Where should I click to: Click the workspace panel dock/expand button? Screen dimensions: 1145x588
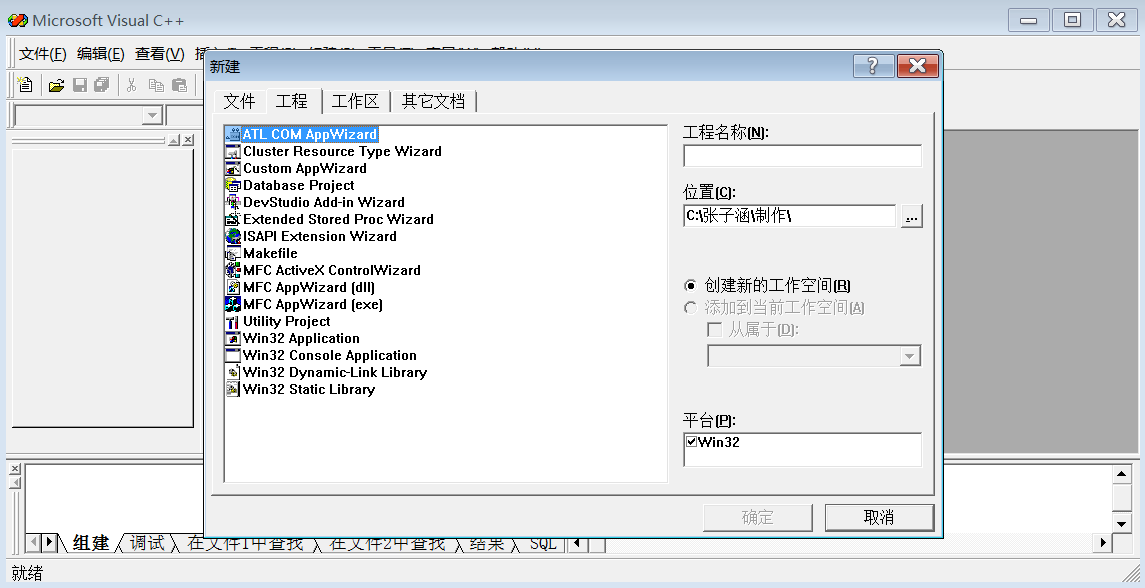pos(175,140)
